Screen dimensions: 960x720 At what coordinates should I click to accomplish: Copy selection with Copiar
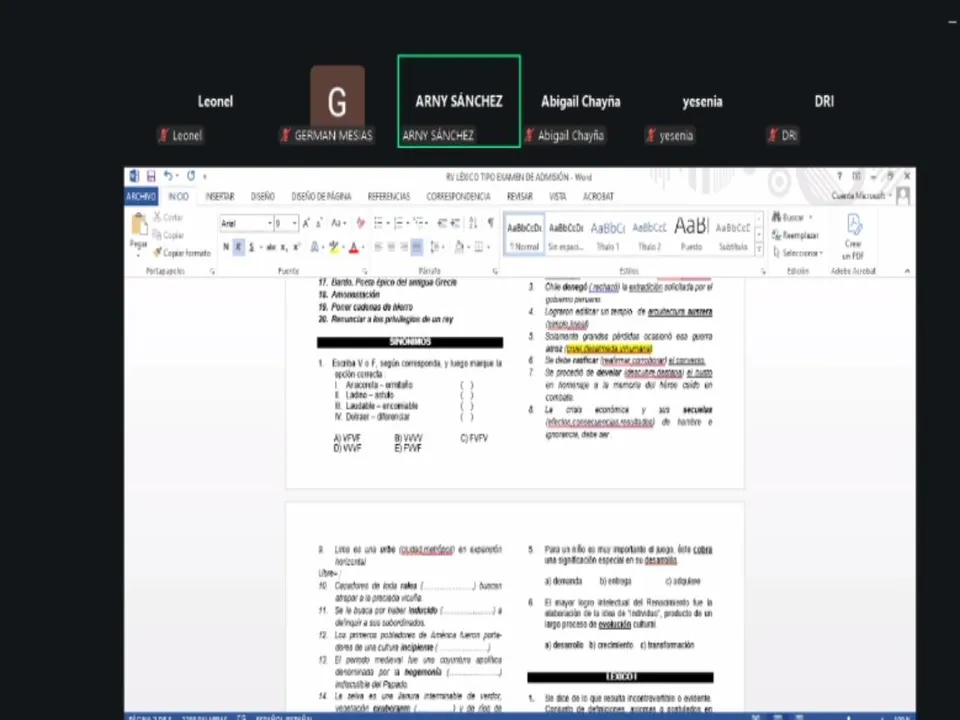169,235
